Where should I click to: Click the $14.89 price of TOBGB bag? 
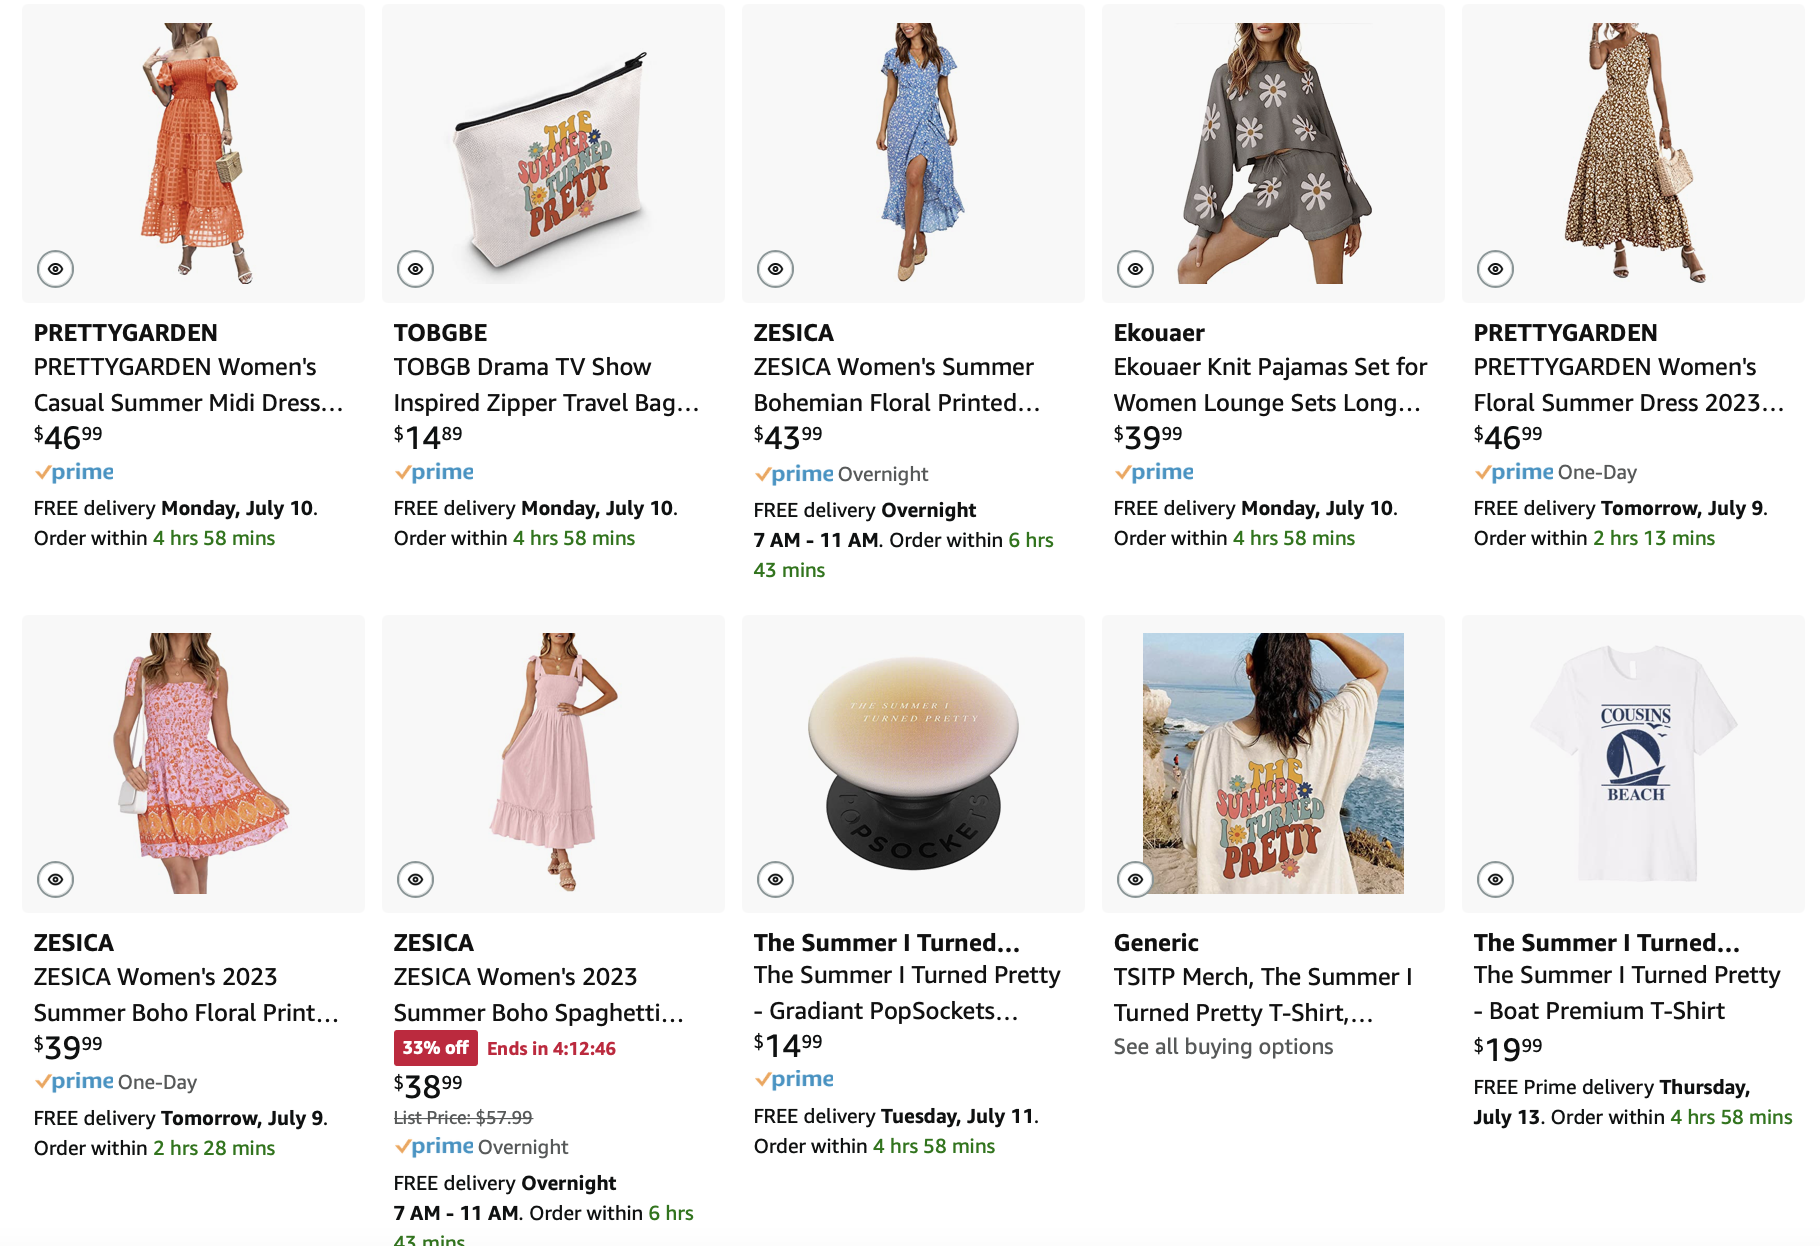tap(428, 437)
